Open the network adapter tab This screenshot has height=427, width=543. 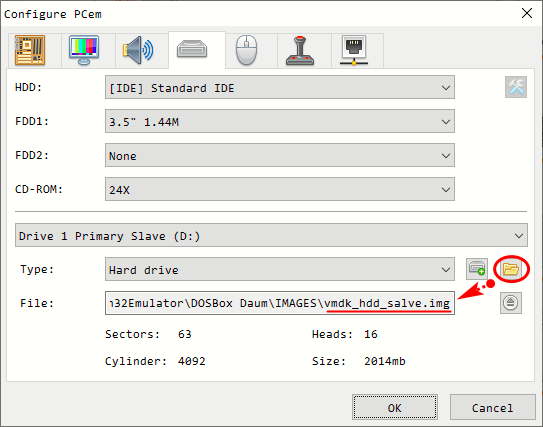pos(354,50)
